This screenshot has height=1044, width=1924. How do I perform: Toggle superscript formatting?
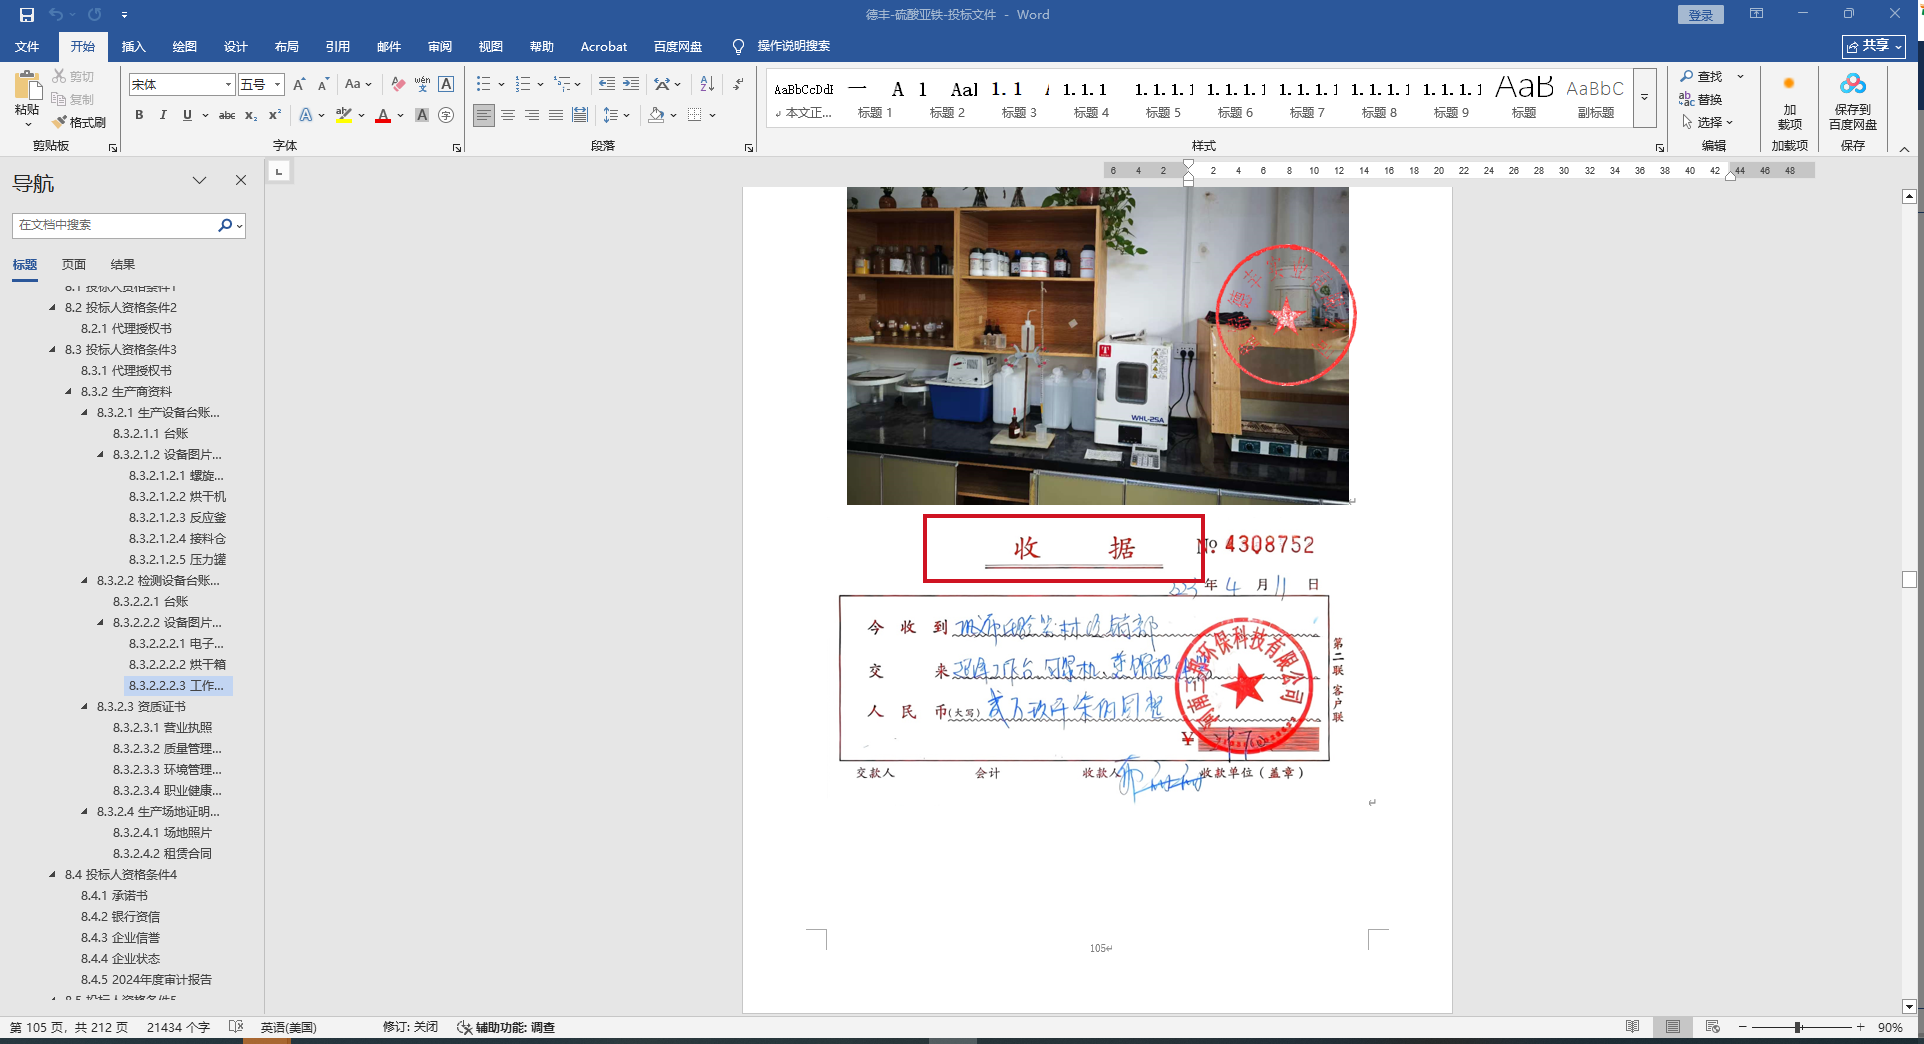point(275,116)
